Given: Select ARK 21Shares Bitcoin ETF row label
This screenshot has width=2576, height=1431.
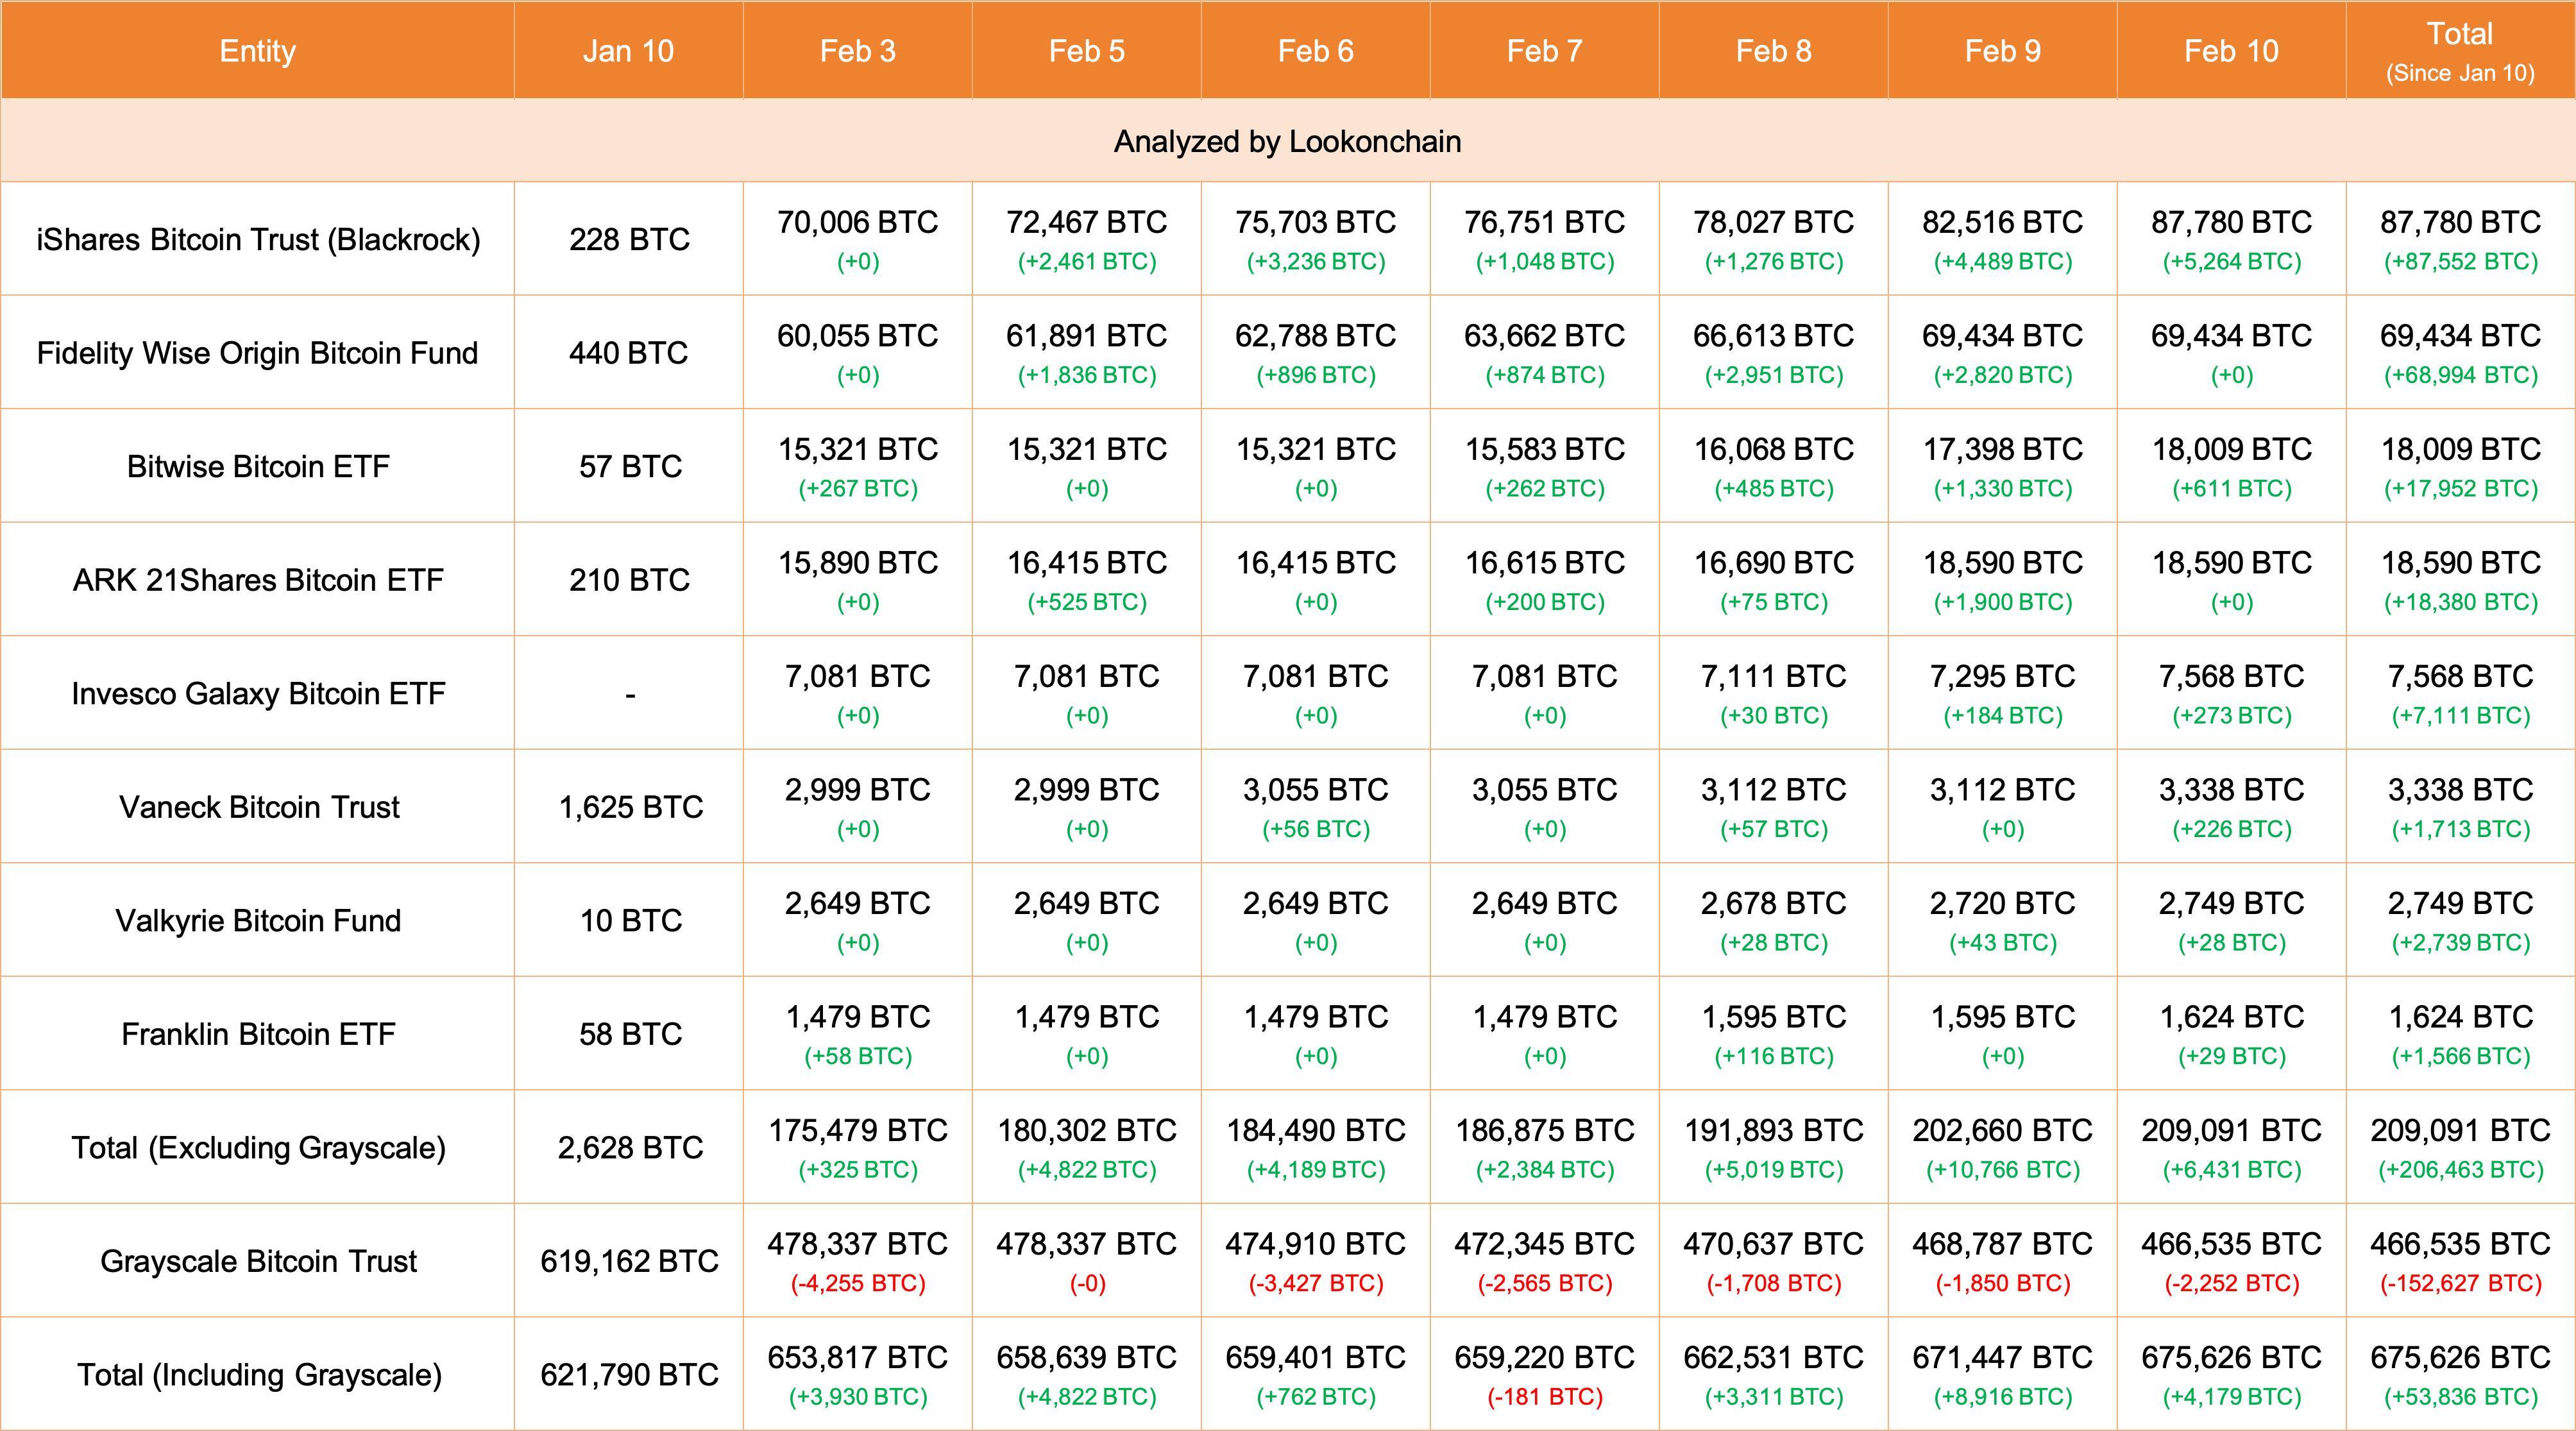Looking at the screenshot, I should coord(258,580).
